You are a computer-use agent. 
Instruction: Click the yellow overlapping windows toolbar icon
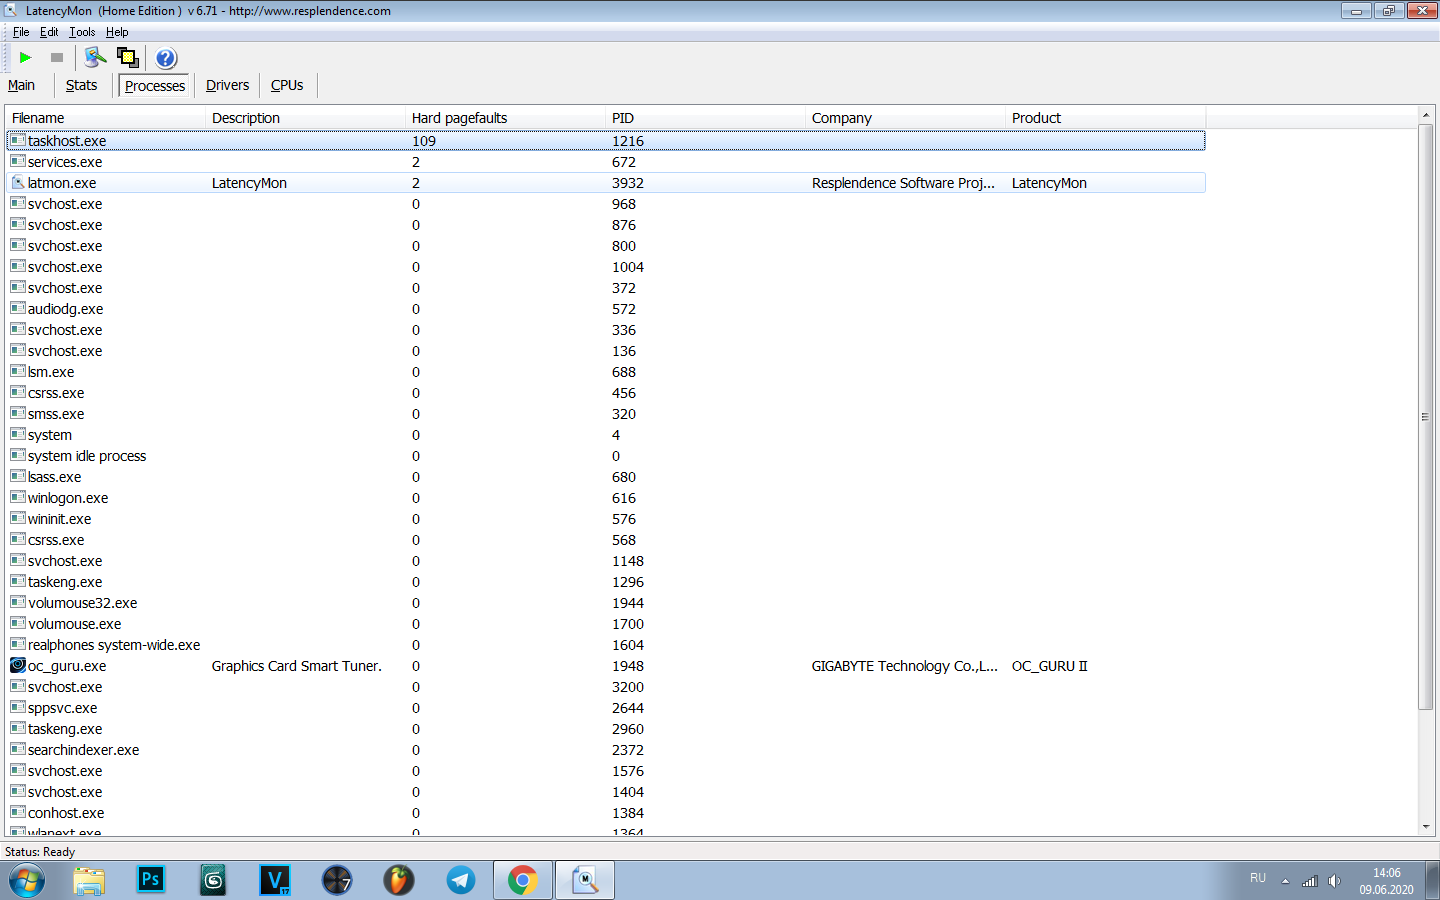click(128, 58)
